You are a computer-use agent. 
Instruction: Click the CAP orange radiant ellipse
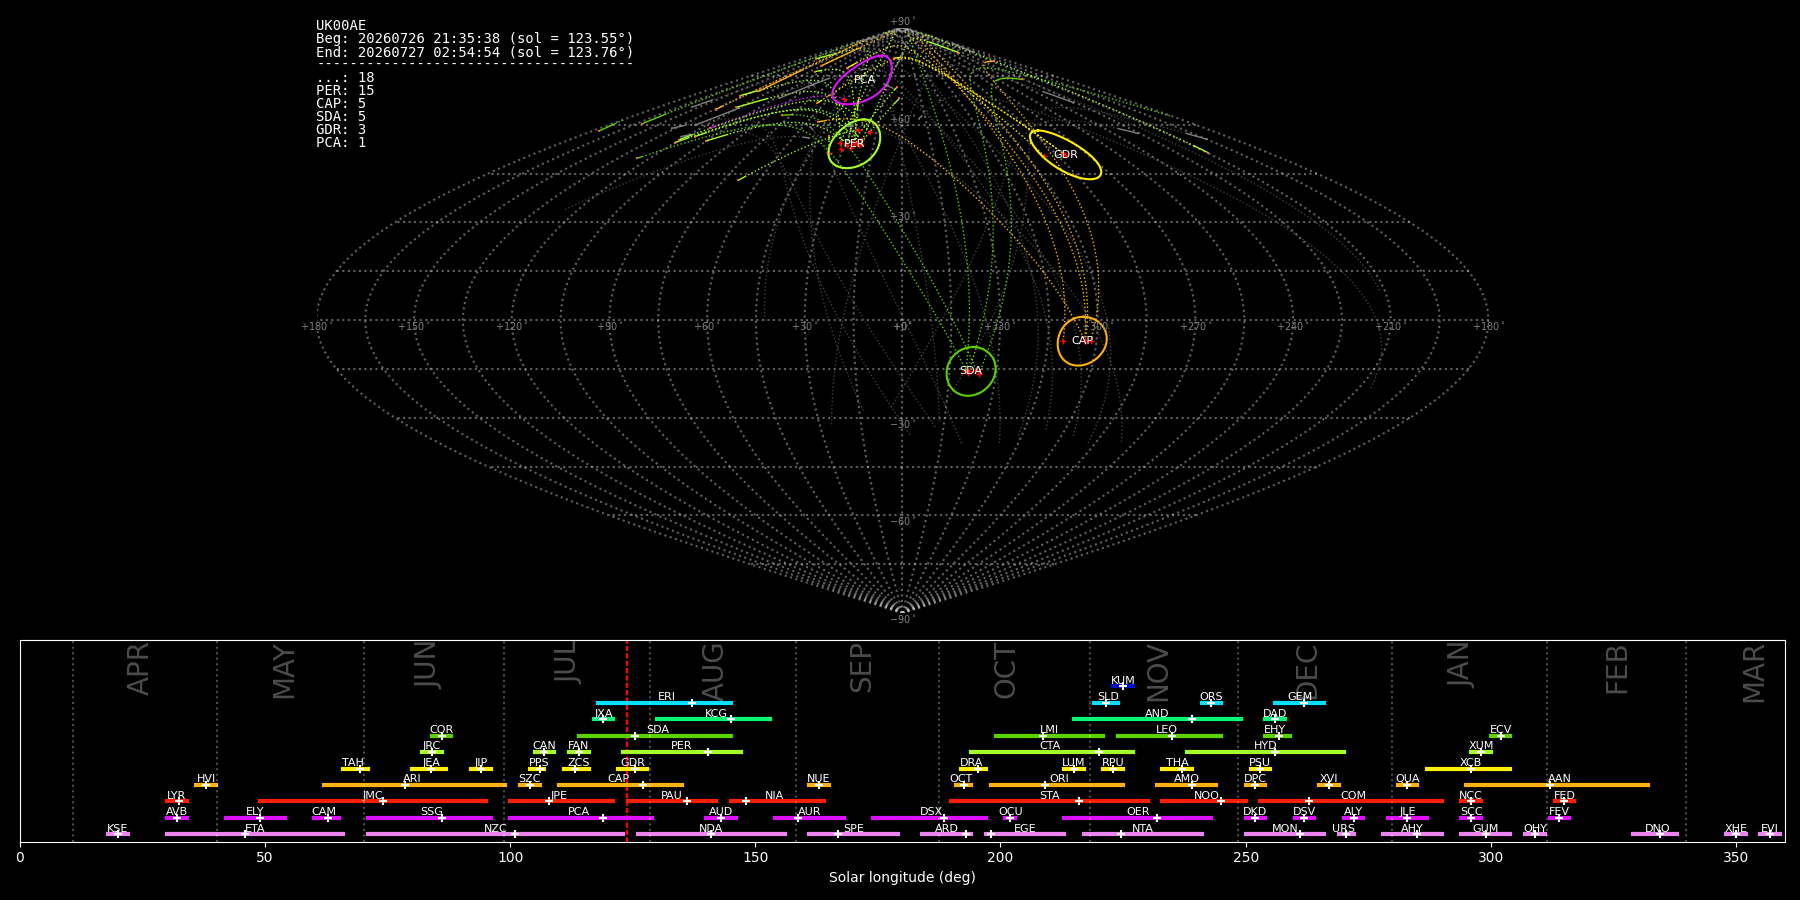coord(1082,341)
